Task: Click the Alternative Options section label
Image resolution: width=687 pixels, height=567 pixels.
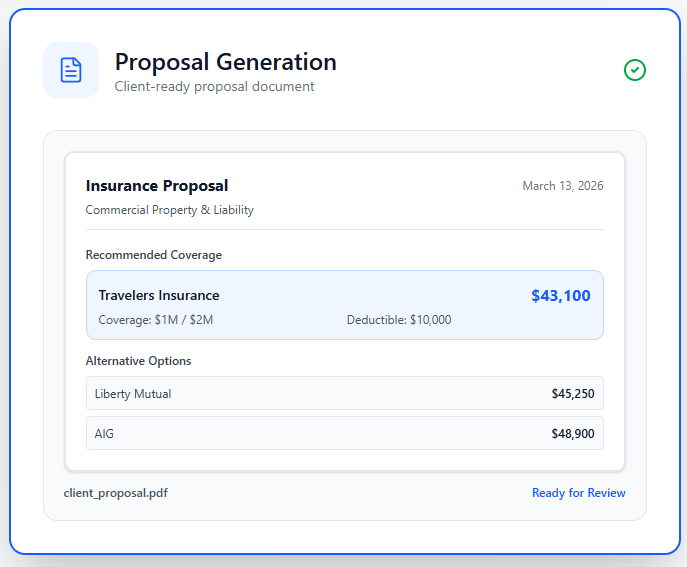Action: tap(138, 361)
